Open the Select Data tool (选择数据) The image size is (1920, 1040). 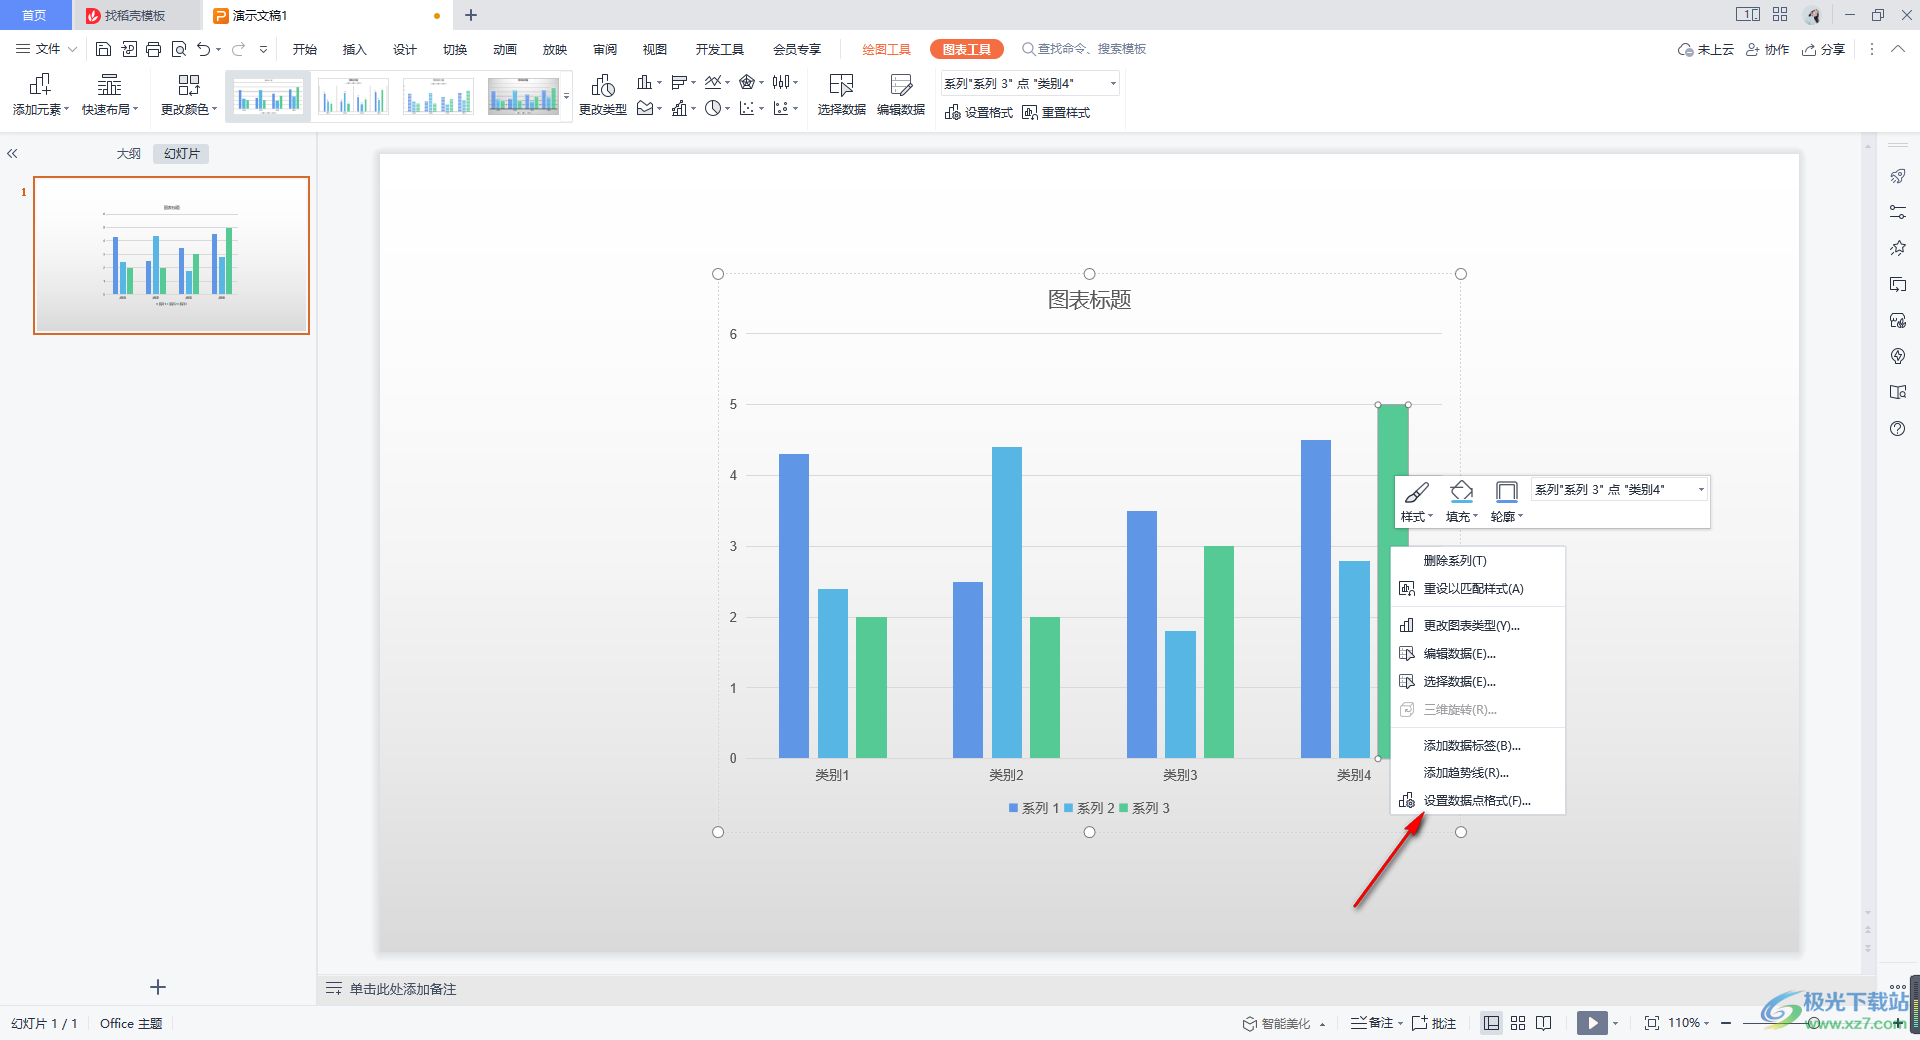click(841, 96)
